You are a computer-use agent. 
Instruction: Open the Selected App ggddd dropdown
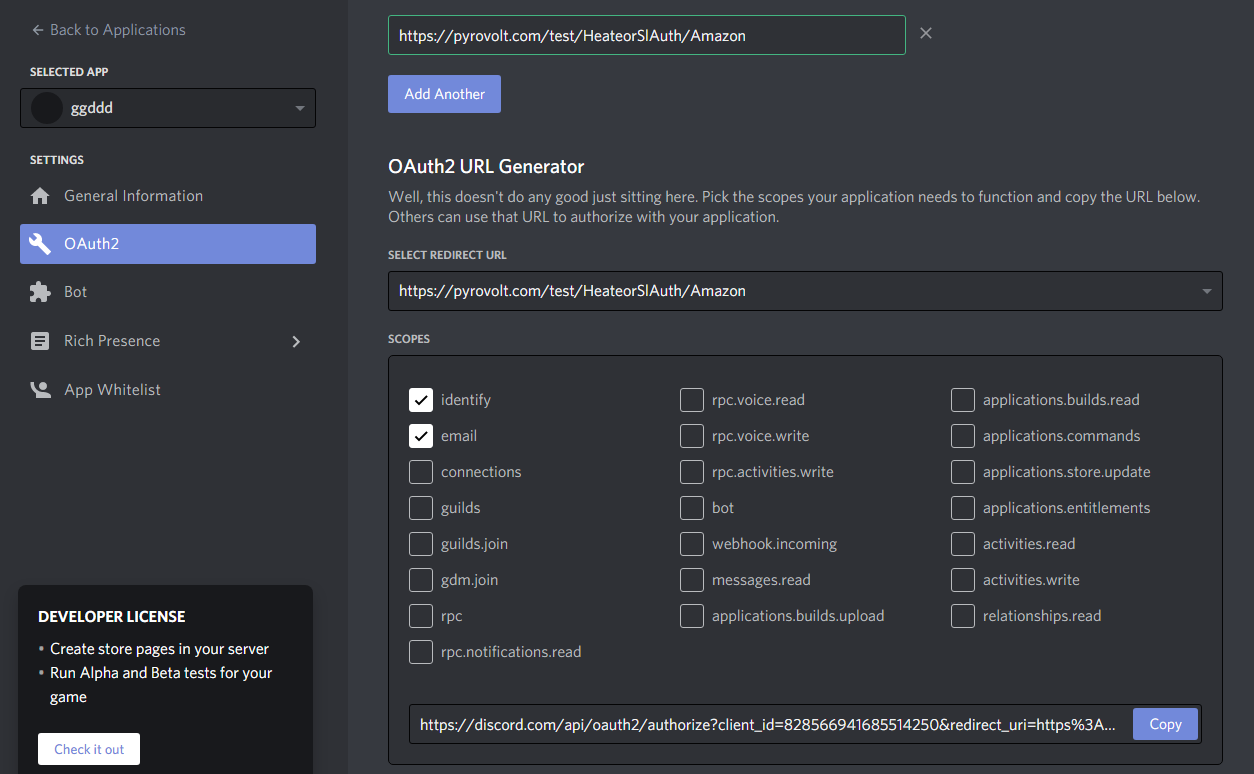pyautogui.click(x=299, y=108)
